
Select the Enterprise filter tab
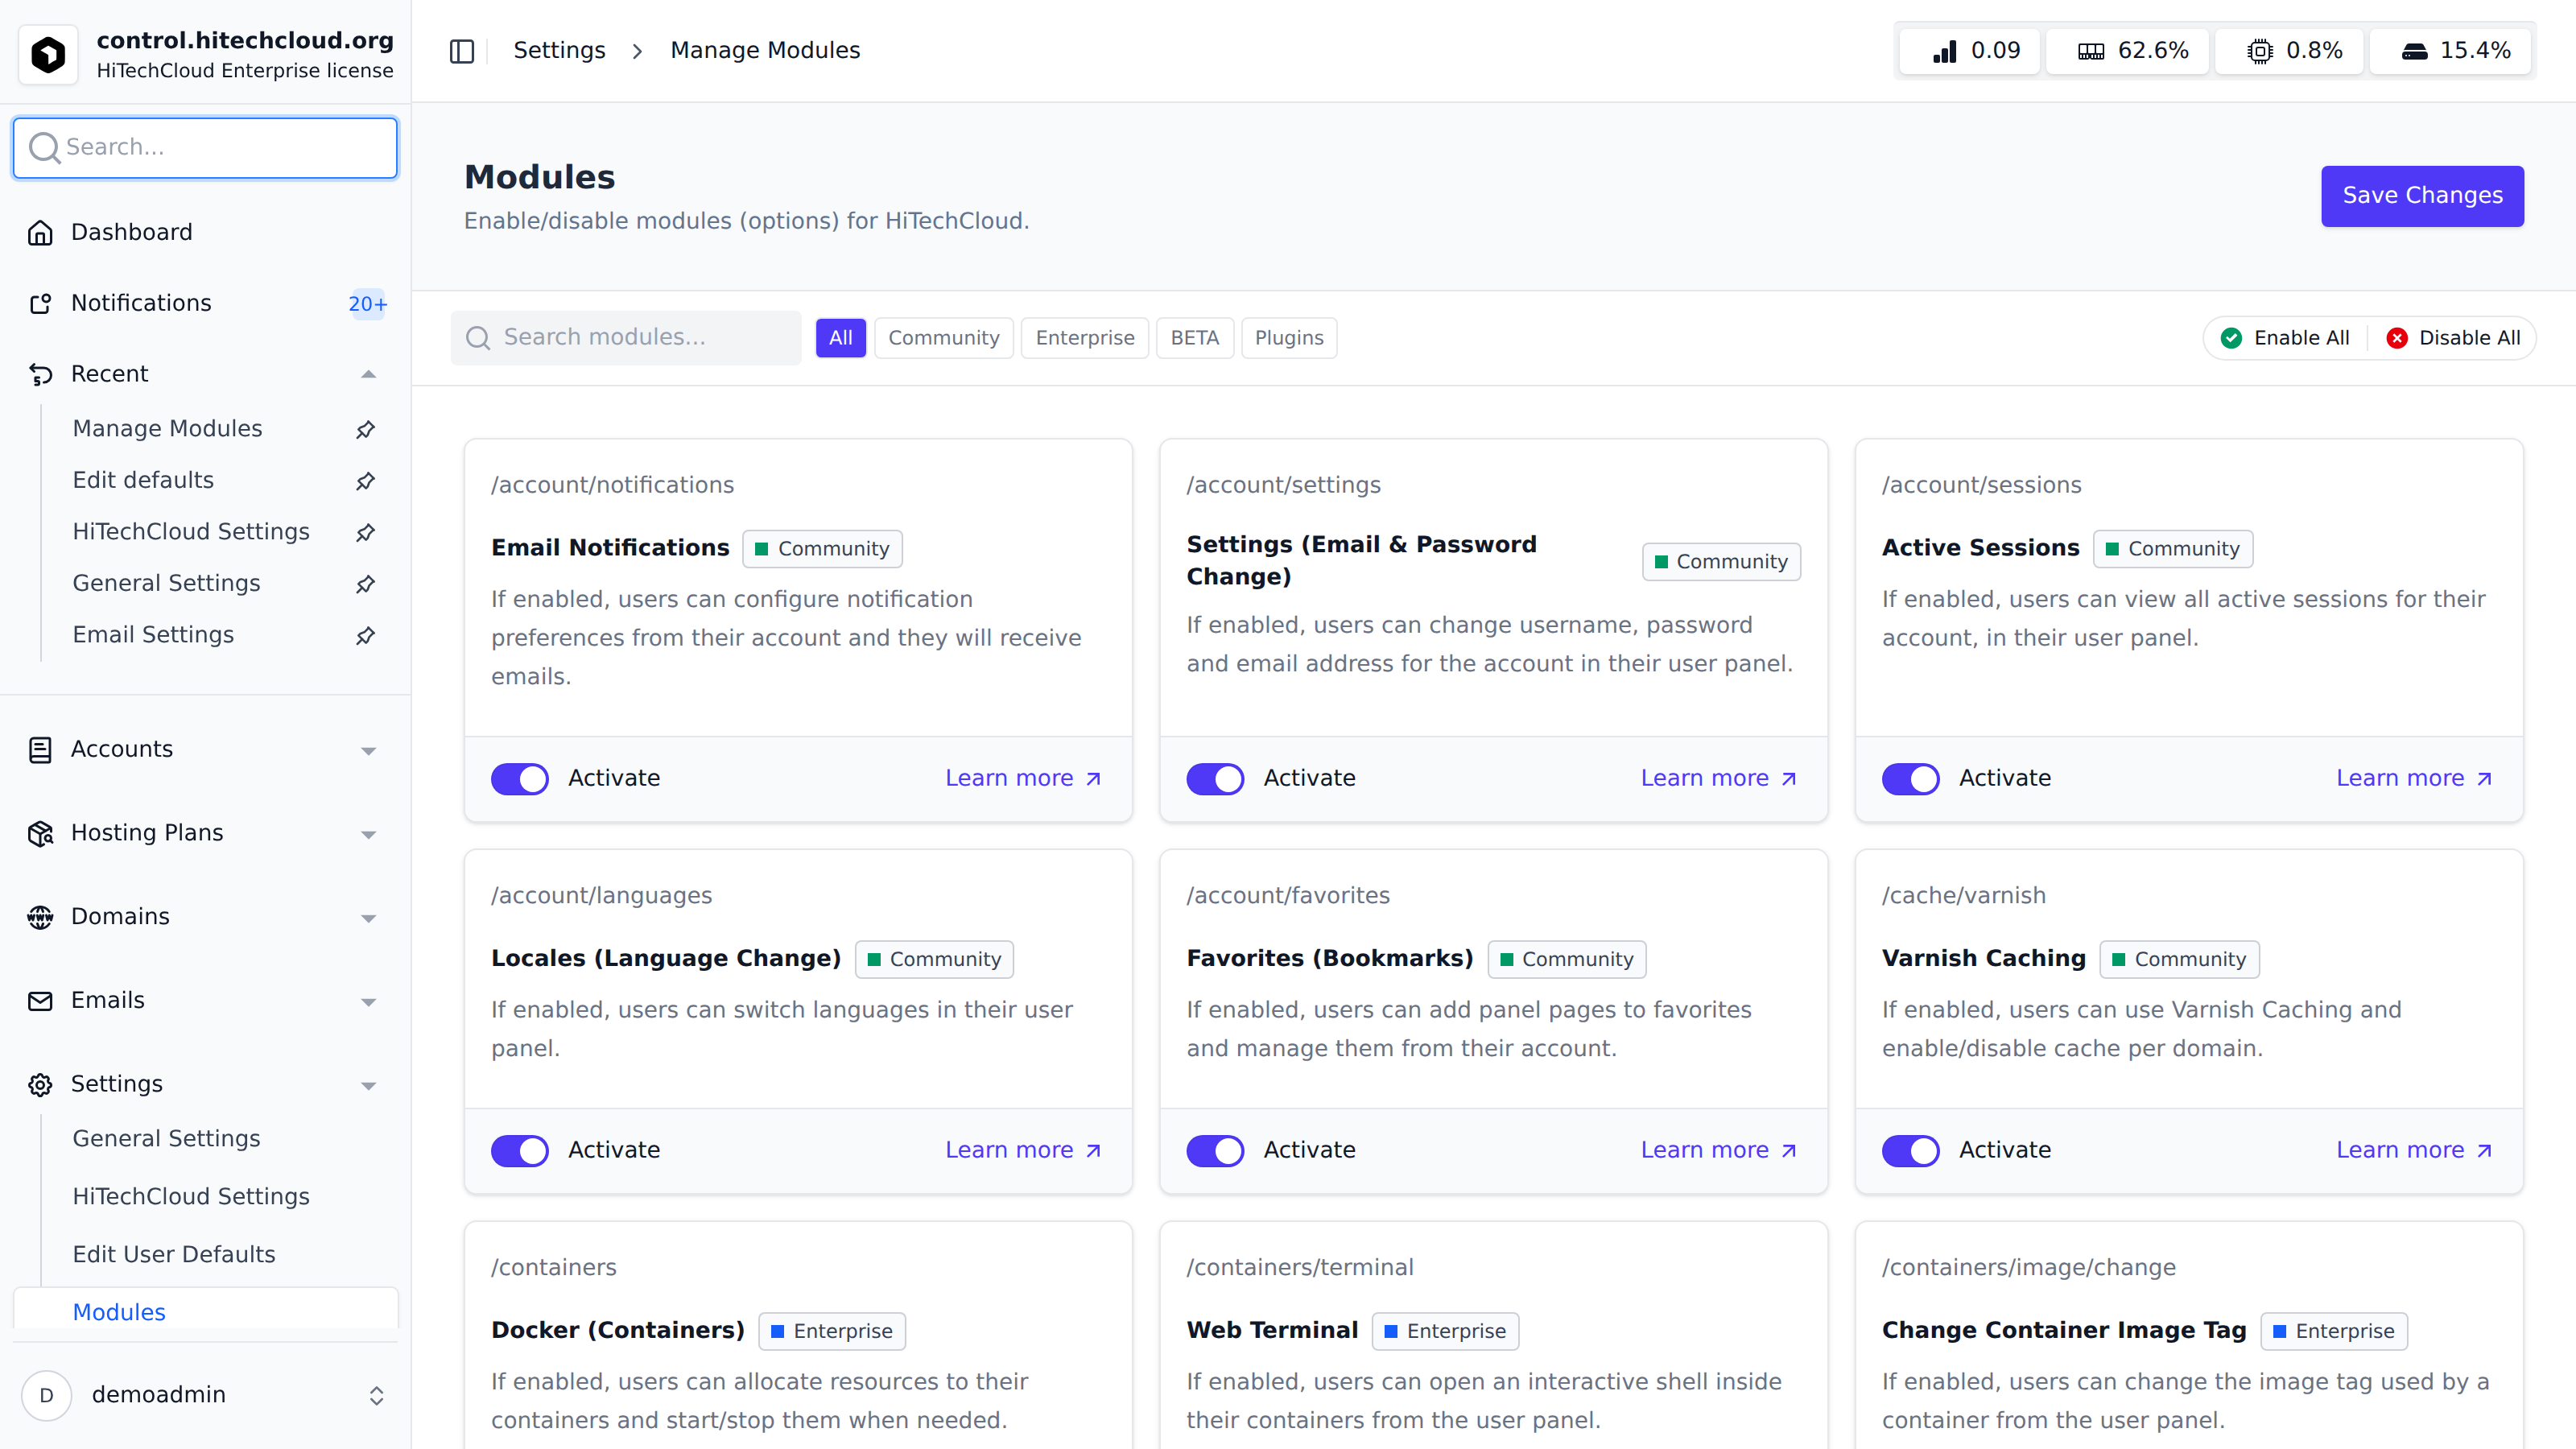click(1085, 338)
